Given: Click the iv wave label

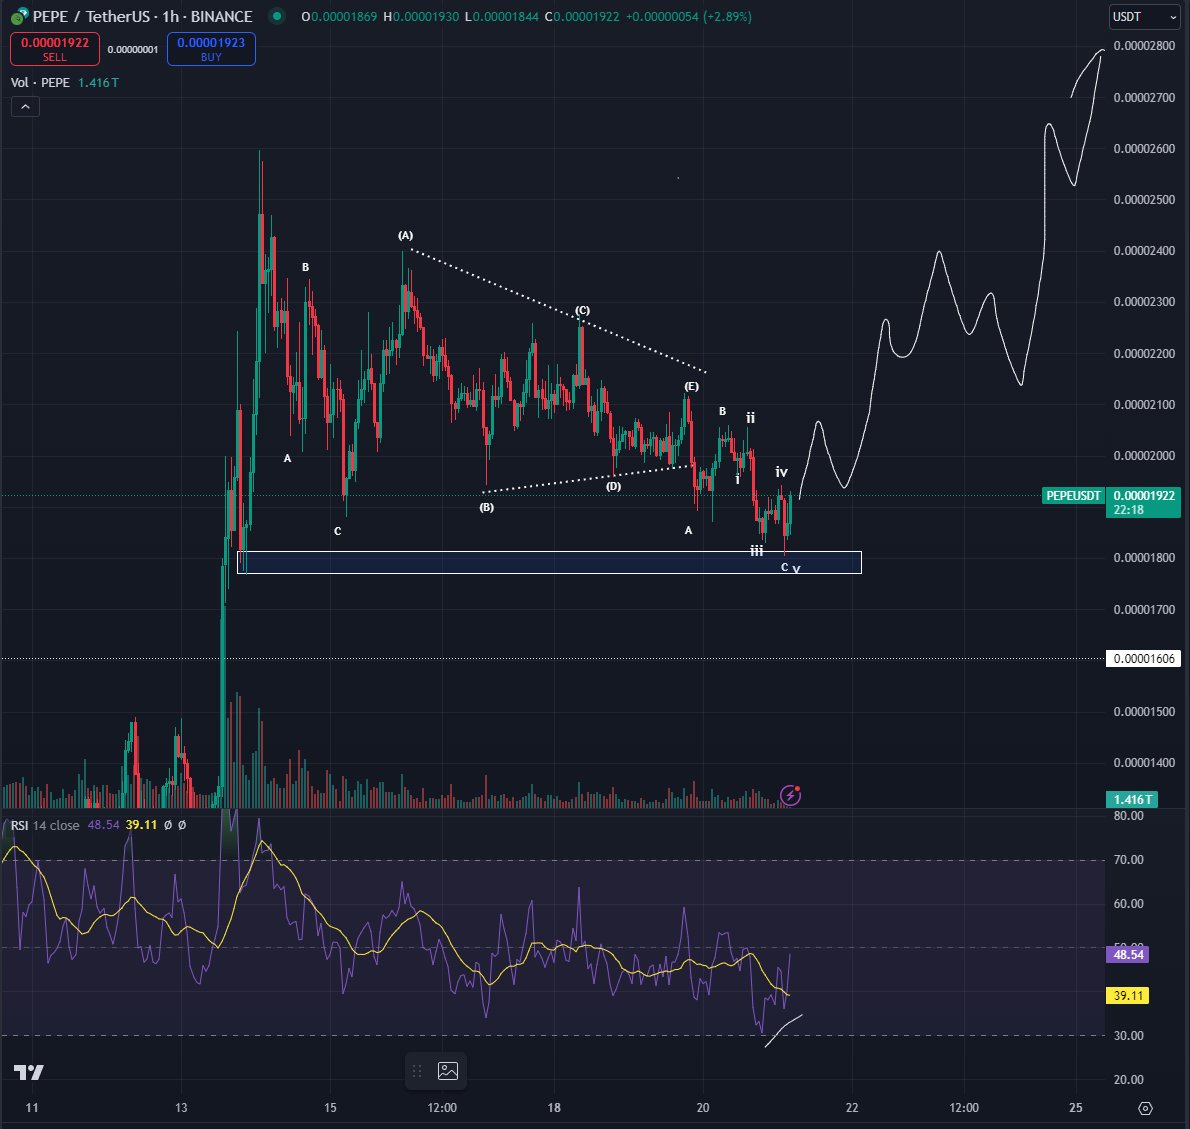Looking at the screenshot, I should coord(782,472).
